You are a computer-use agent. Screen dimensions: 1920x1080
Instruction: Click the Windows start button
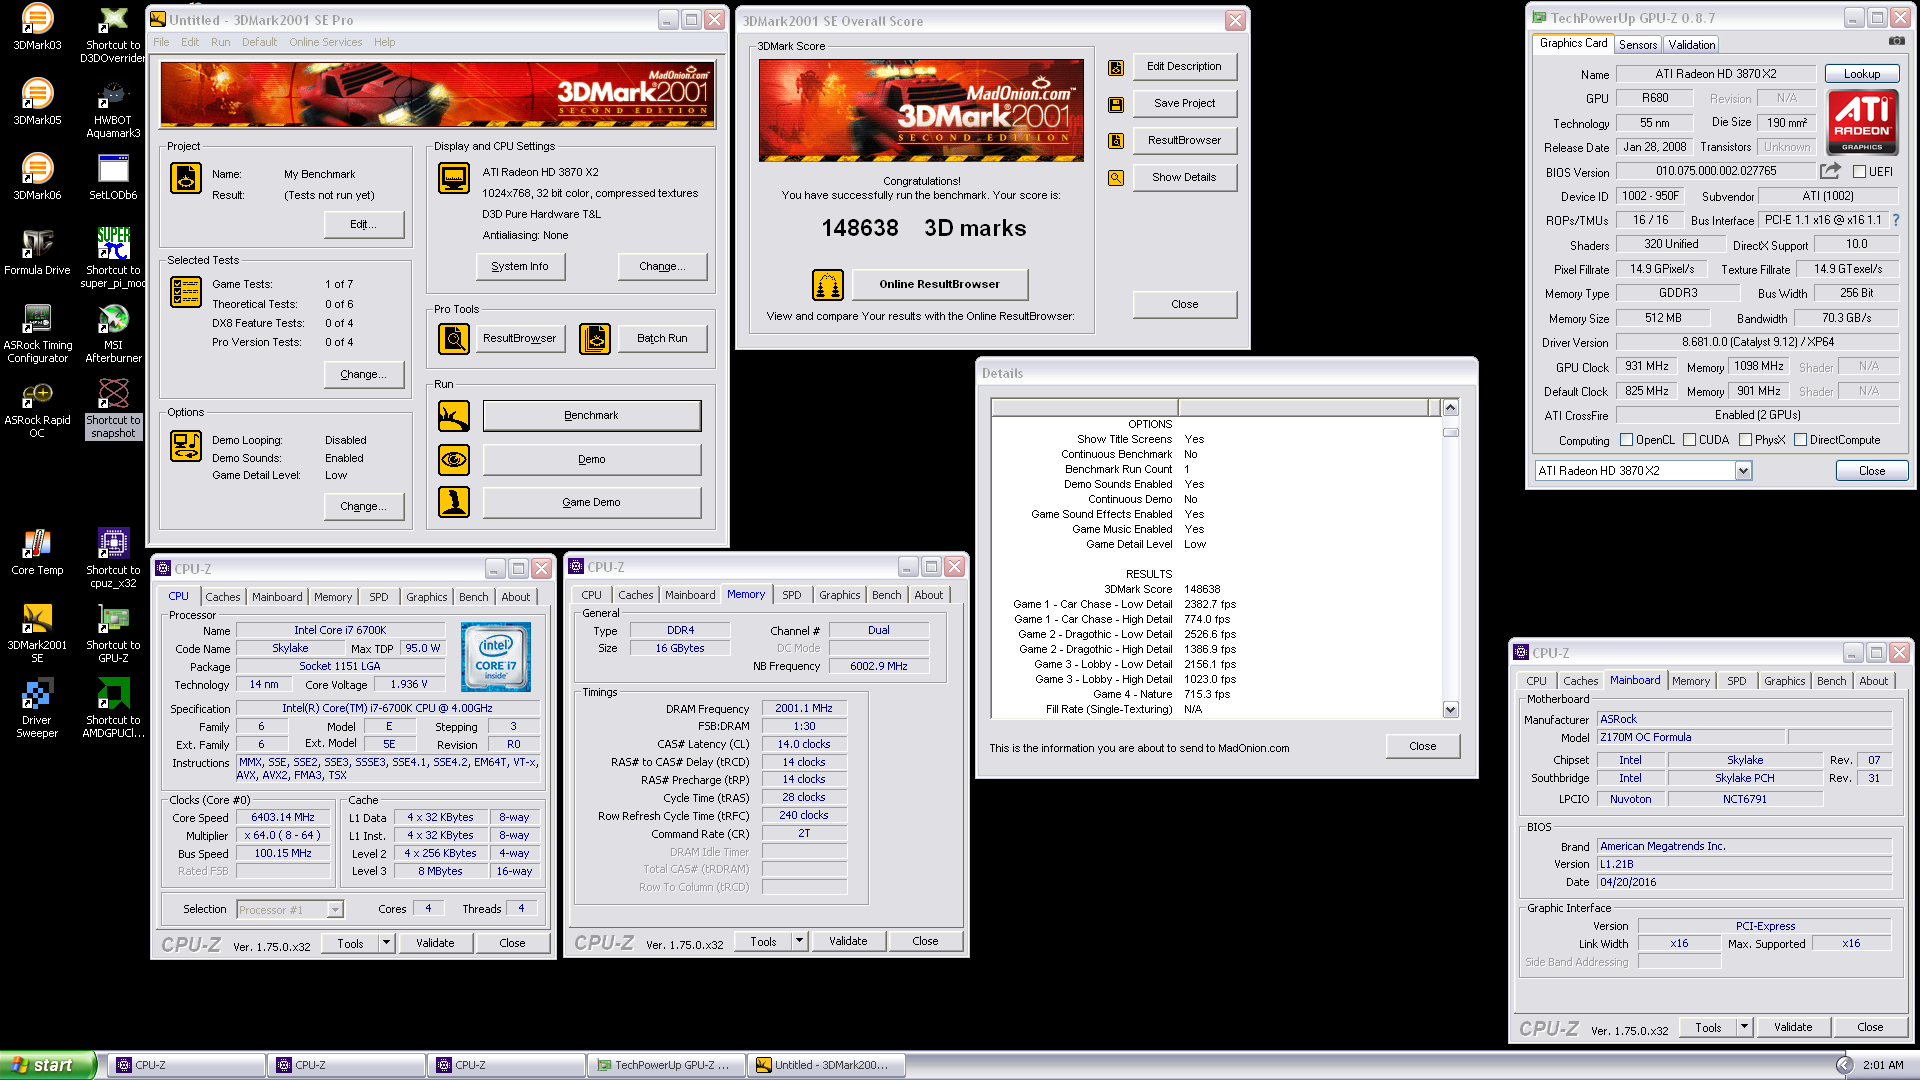[48, 1065]
